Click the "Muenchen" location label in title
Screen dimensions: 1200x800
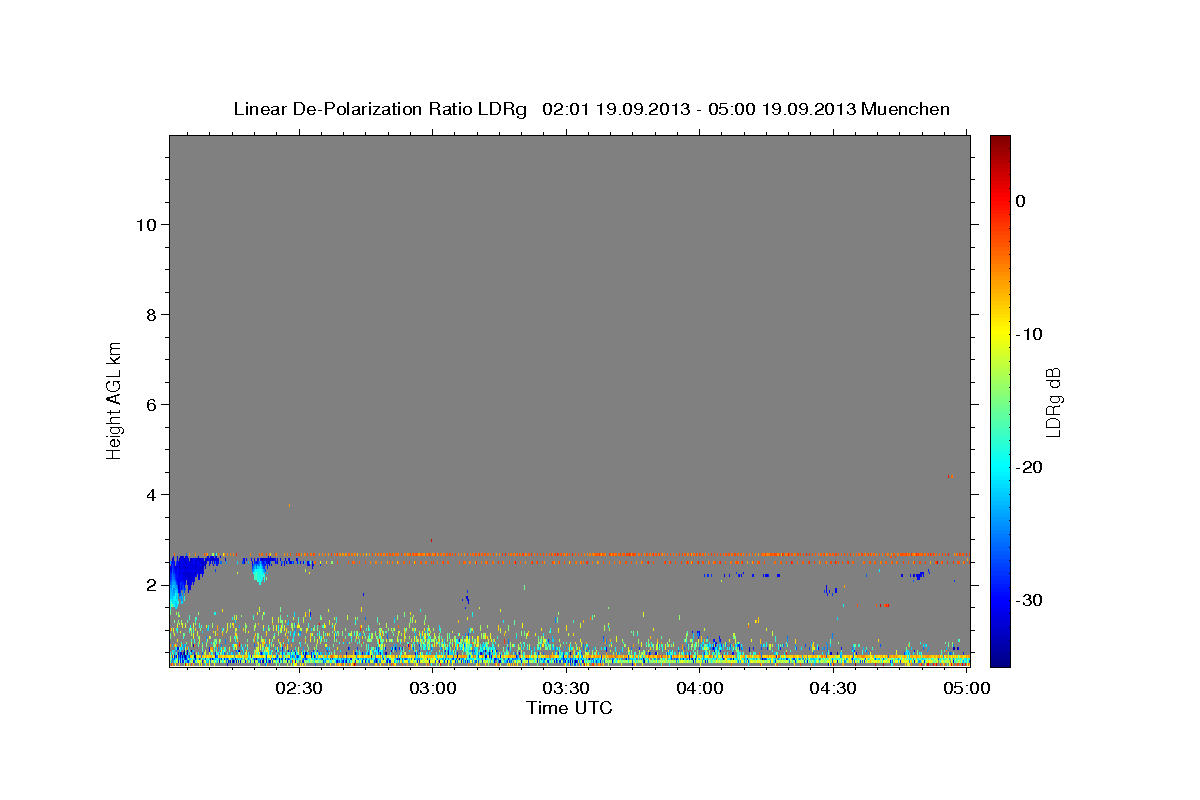click(906, 109)
